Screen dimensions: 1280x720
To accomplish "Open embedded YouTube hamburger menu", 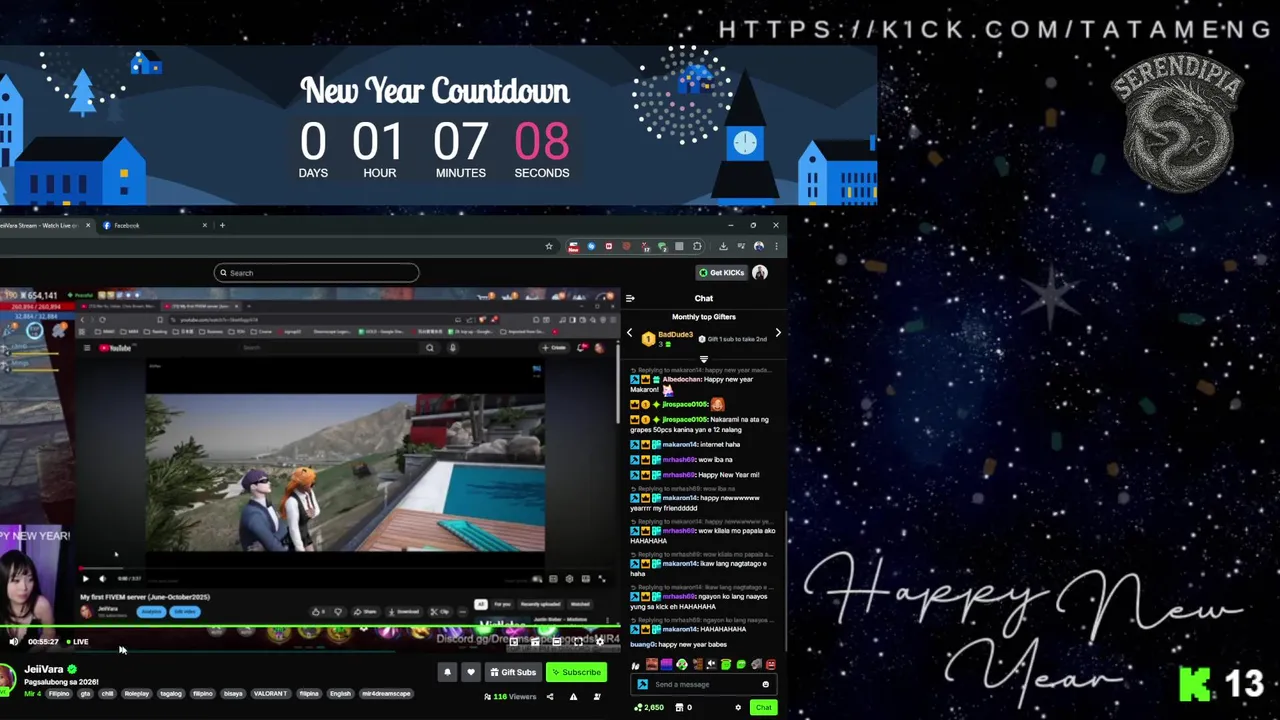I will (87, 348).
